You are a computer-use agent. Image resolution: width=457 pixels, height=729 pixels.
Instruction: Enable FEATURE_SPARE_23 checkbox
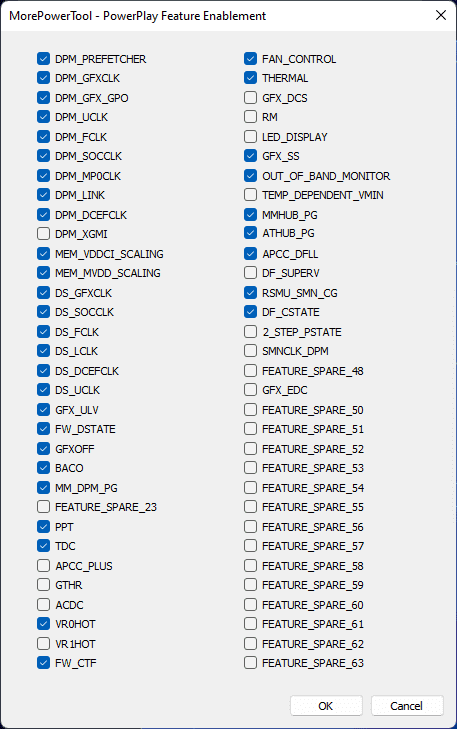pos(43,506)
